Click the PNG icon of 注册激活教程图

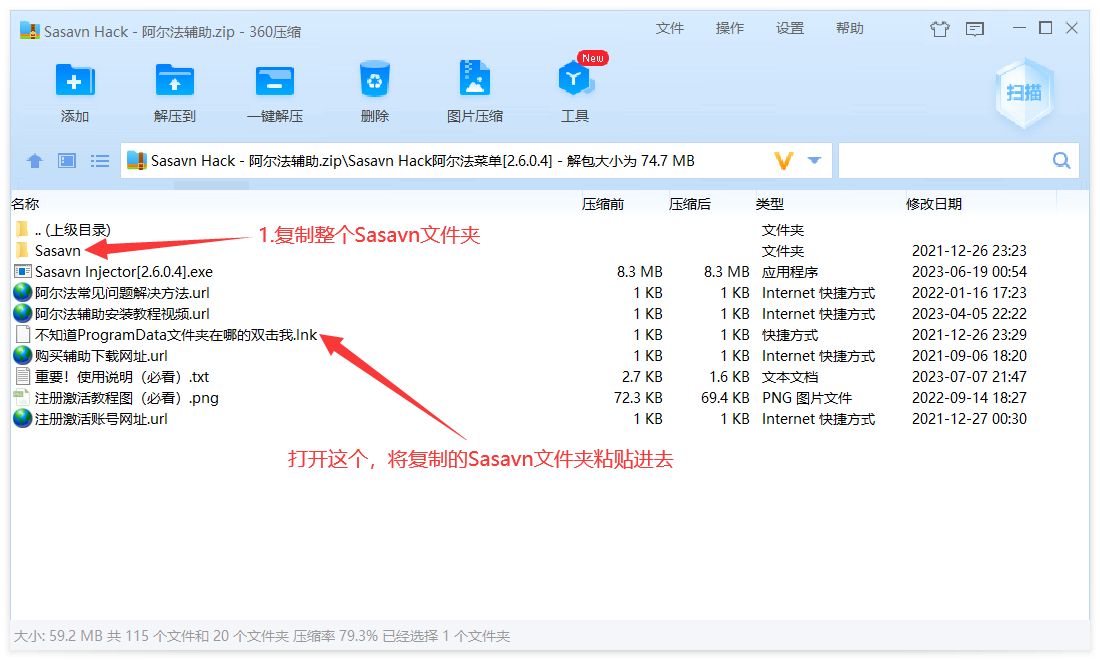(22, 398)
